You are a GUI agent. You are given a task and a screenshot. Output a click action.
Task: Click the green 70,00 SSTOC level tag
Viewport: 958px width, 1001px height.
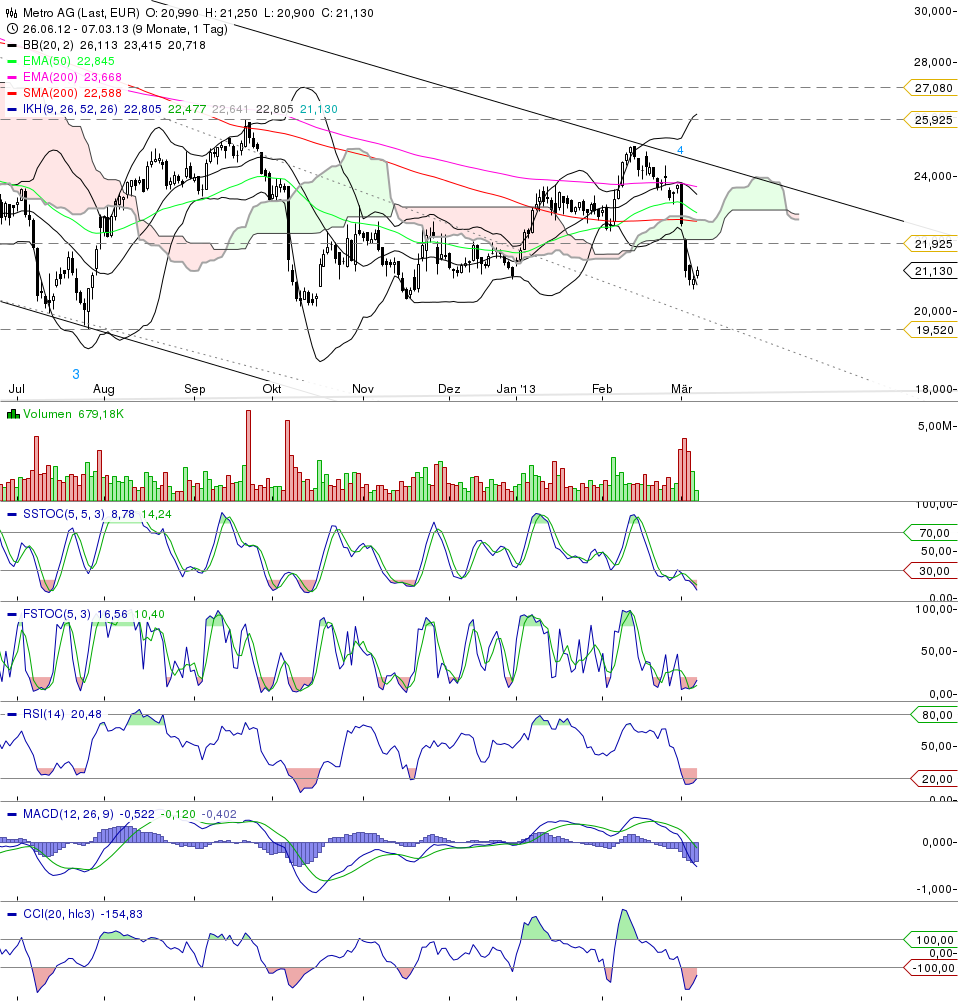coord(932,533)
